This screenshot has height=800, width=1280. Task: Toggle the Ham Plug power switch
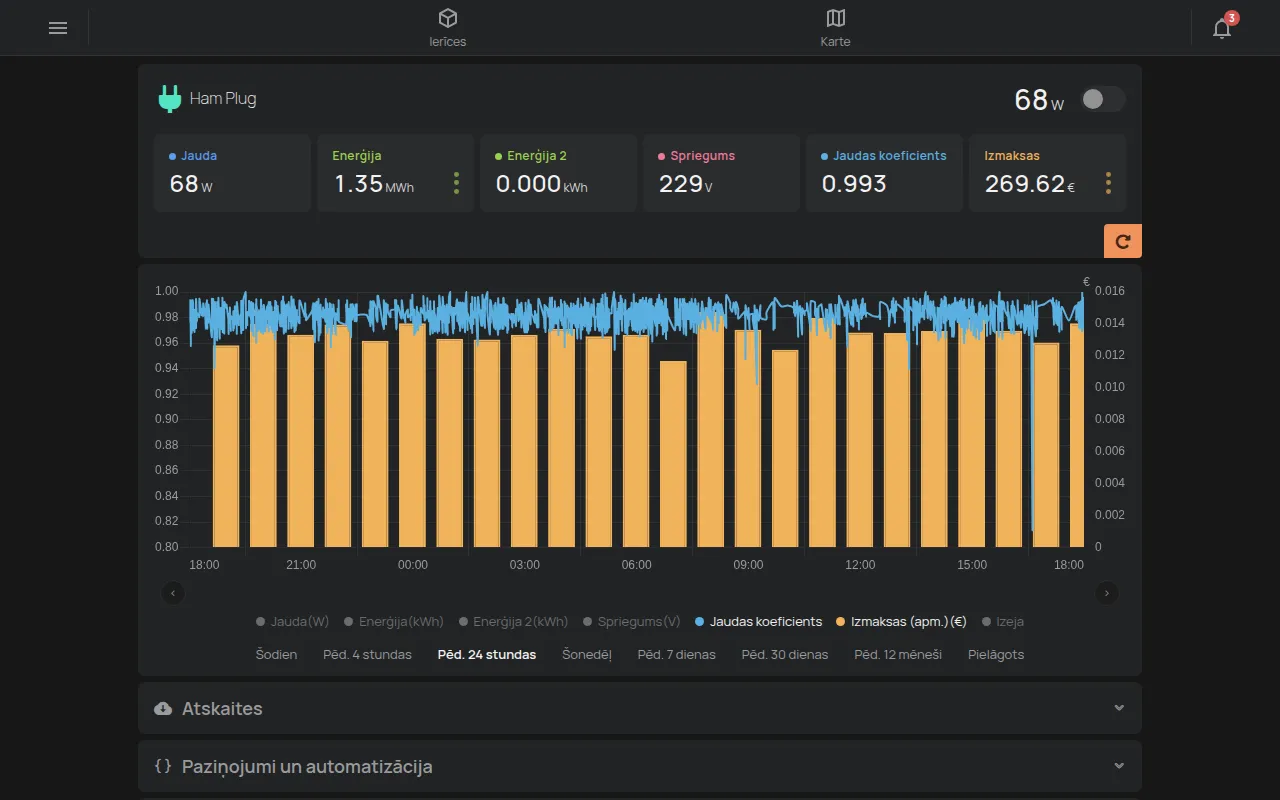tap(1103, 99)
